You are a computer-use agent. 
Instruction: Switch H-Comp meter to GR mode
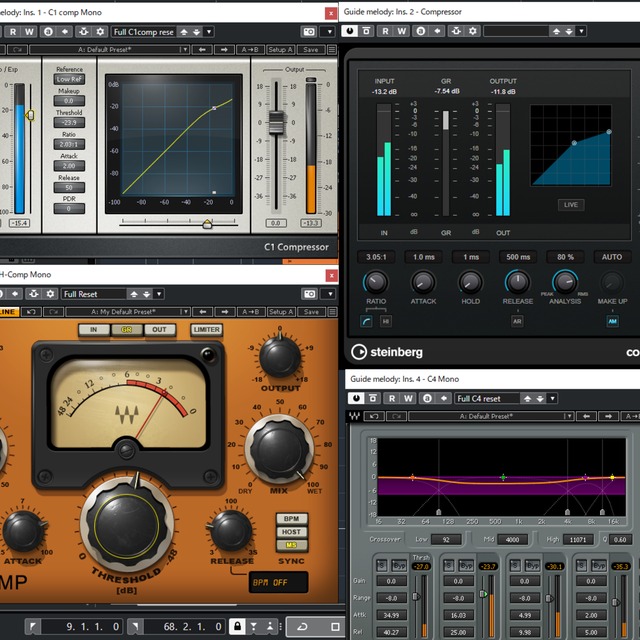[127, 329]
